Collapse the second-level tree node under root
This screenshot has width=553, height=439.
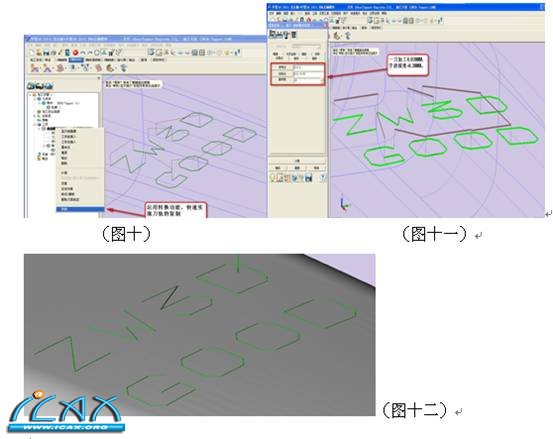pyautogui.click(x=35, y=99)
